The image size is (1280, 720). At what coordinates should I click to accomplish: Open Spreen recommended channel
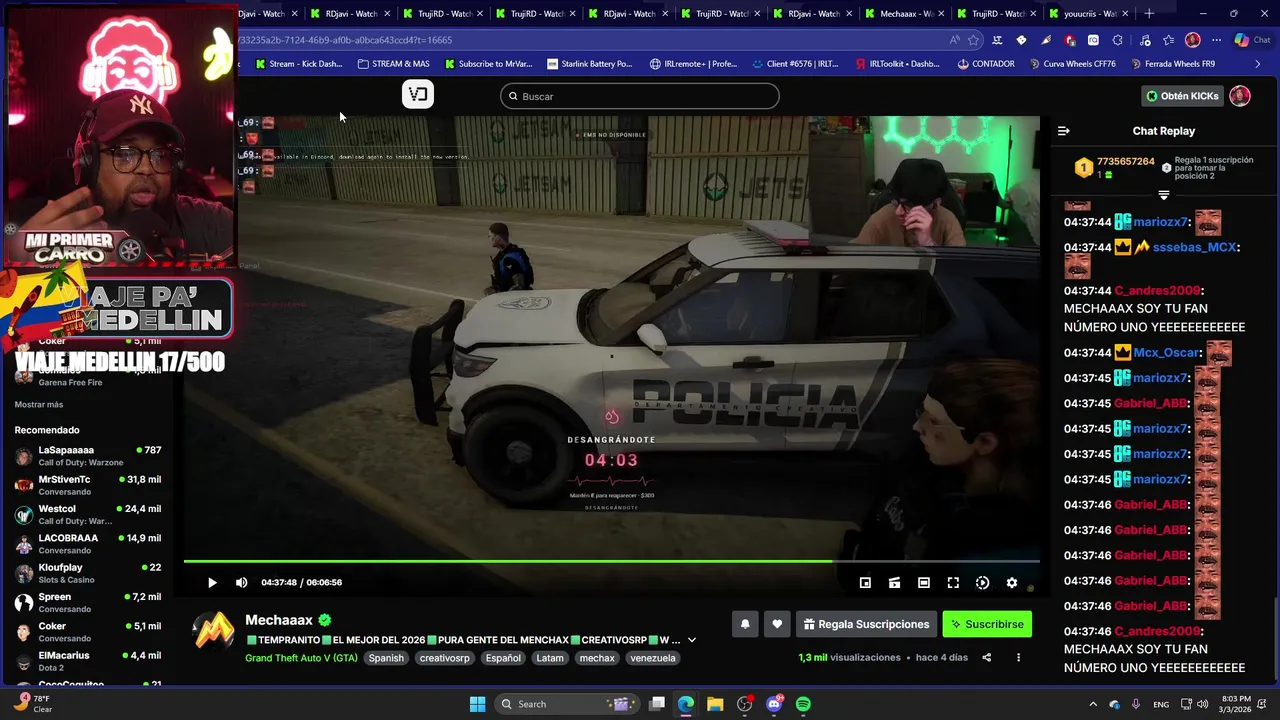tap(88, 602)
